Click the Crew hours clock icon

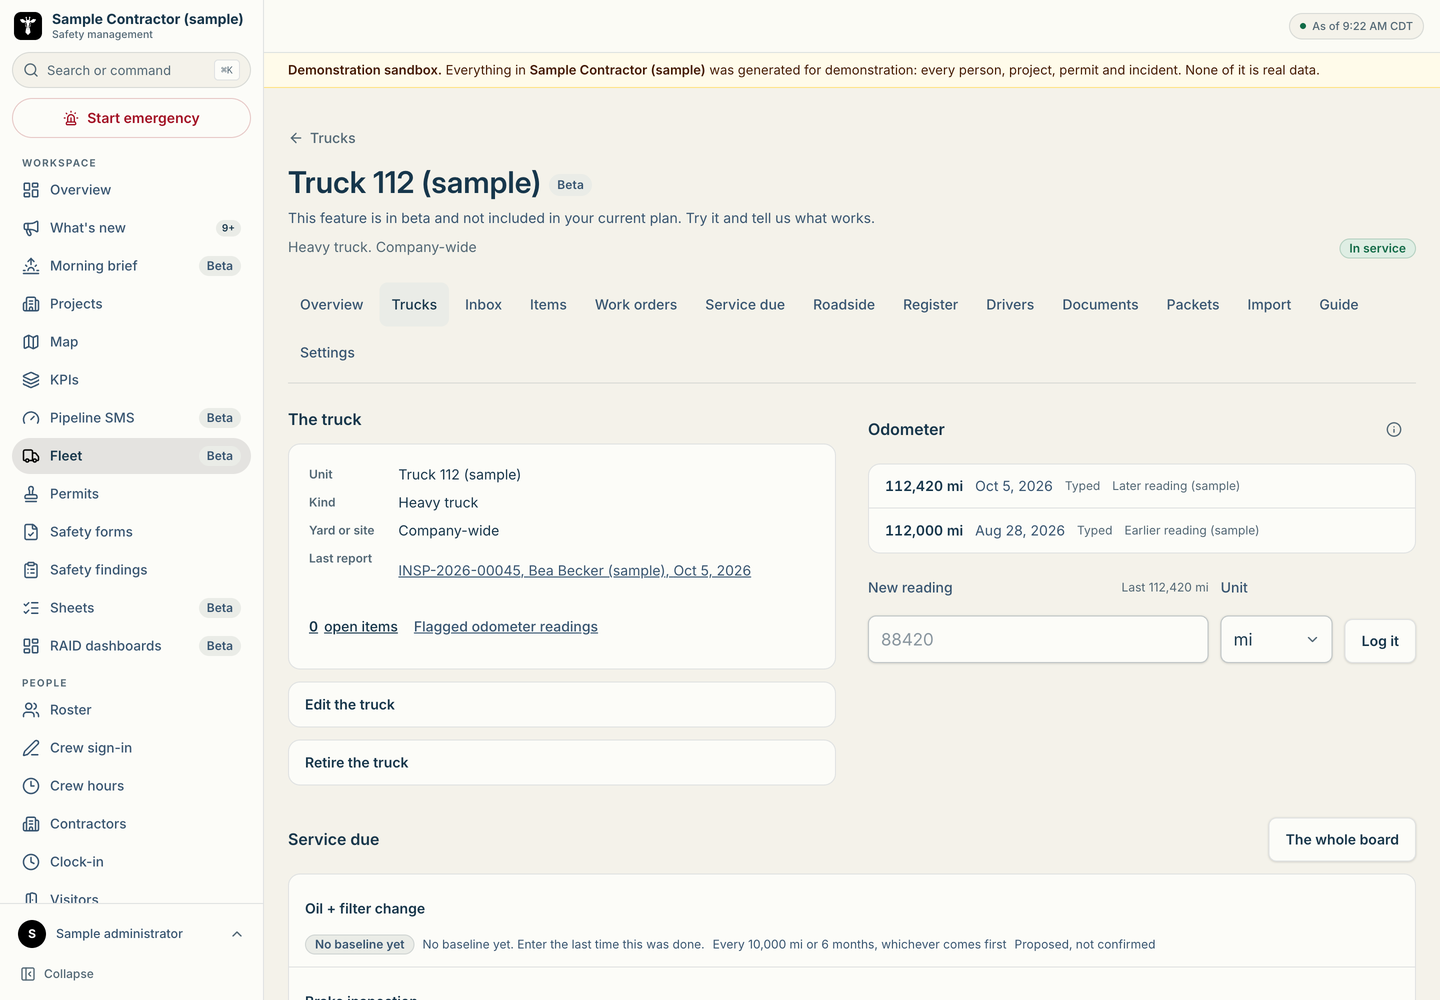pyautogui.click(x=31, y=786)
